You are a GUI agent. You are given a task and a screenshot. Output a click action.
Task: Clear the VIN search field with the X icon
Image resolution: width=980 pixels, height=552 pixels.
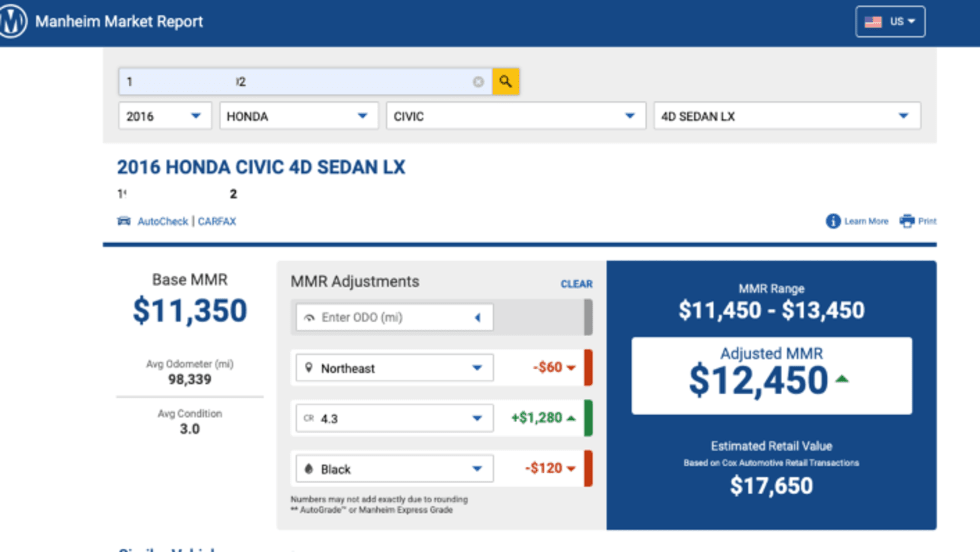[478, 82]
